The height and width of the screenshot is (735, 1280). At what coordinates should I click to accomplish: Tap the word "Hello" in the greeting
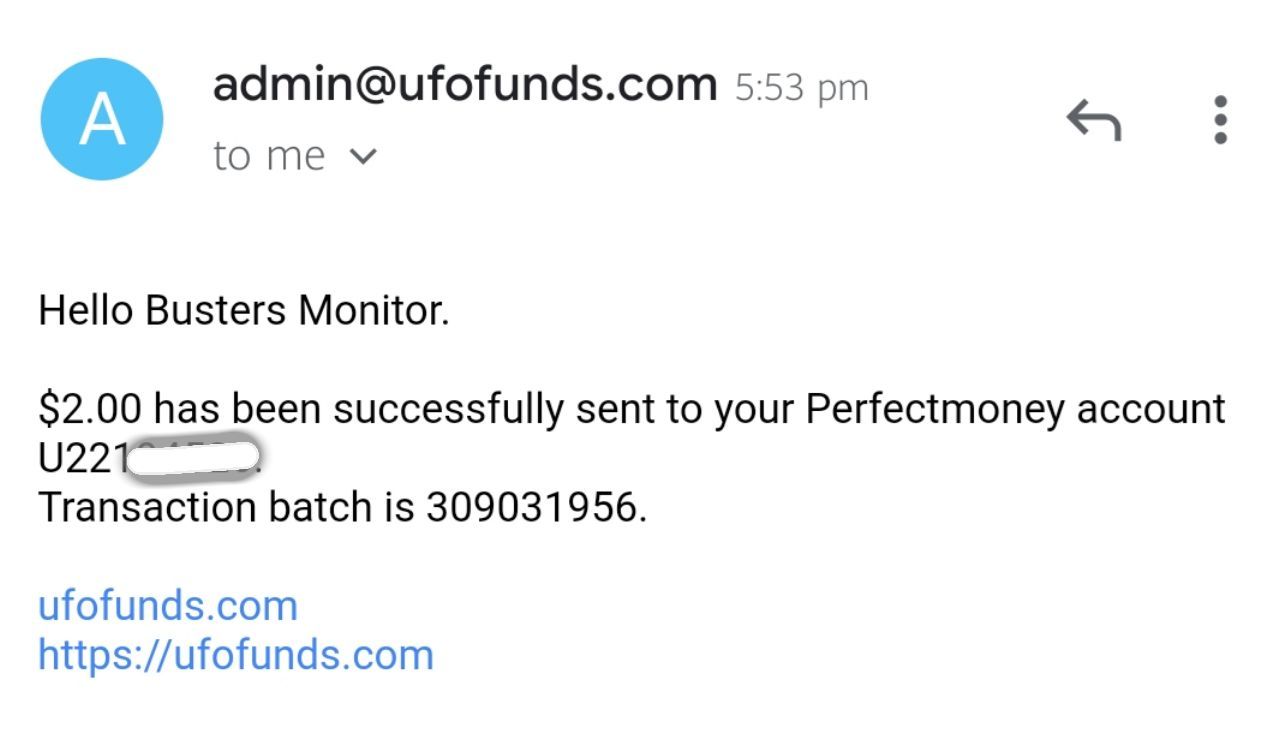[85, 310]
